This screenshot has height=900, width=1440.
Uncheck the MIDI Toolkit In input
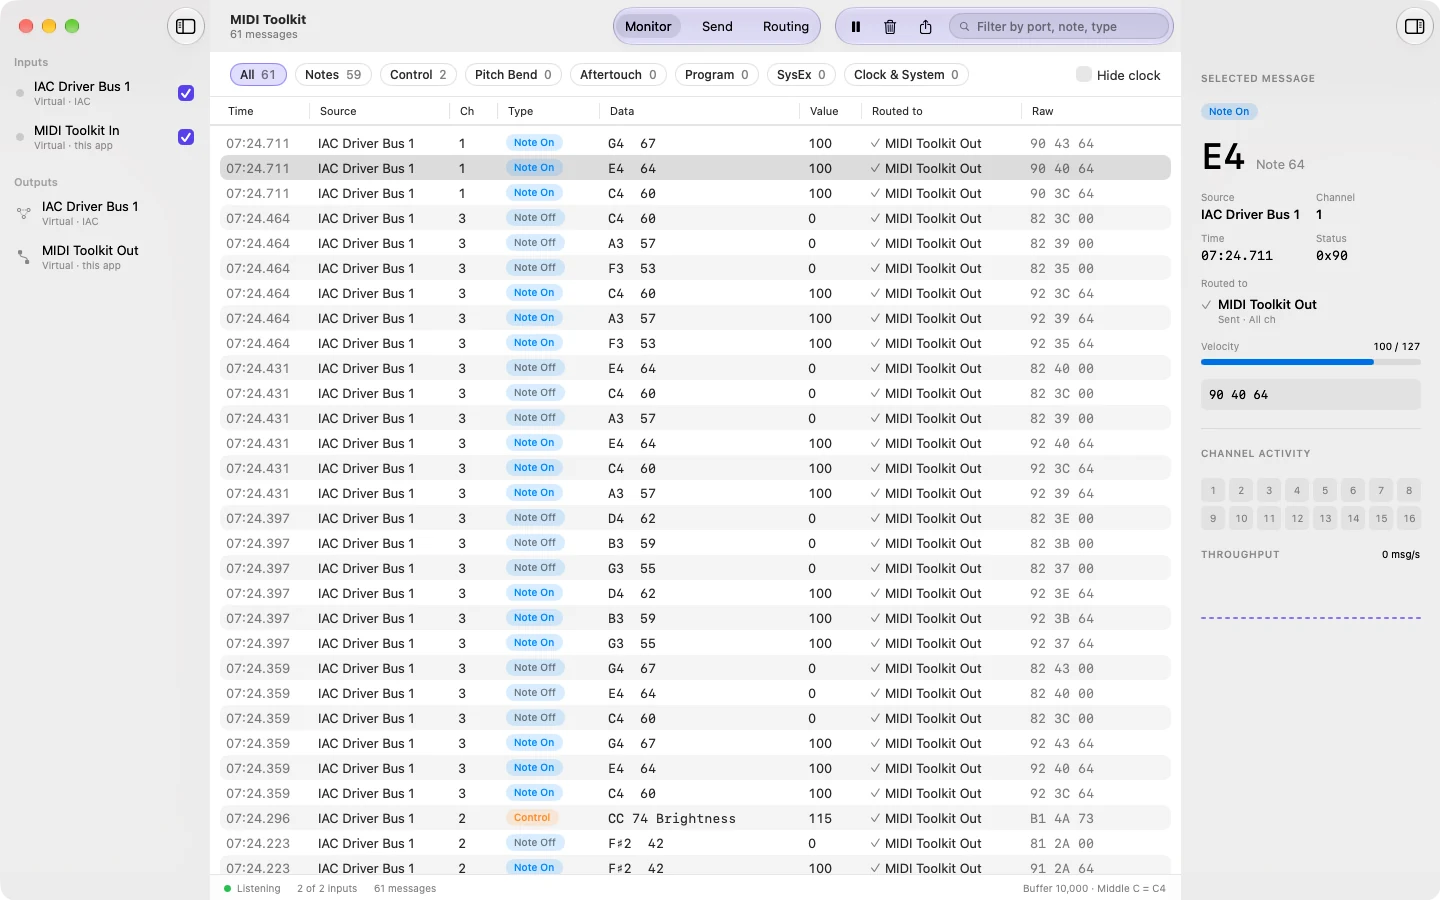pos(186,137)
